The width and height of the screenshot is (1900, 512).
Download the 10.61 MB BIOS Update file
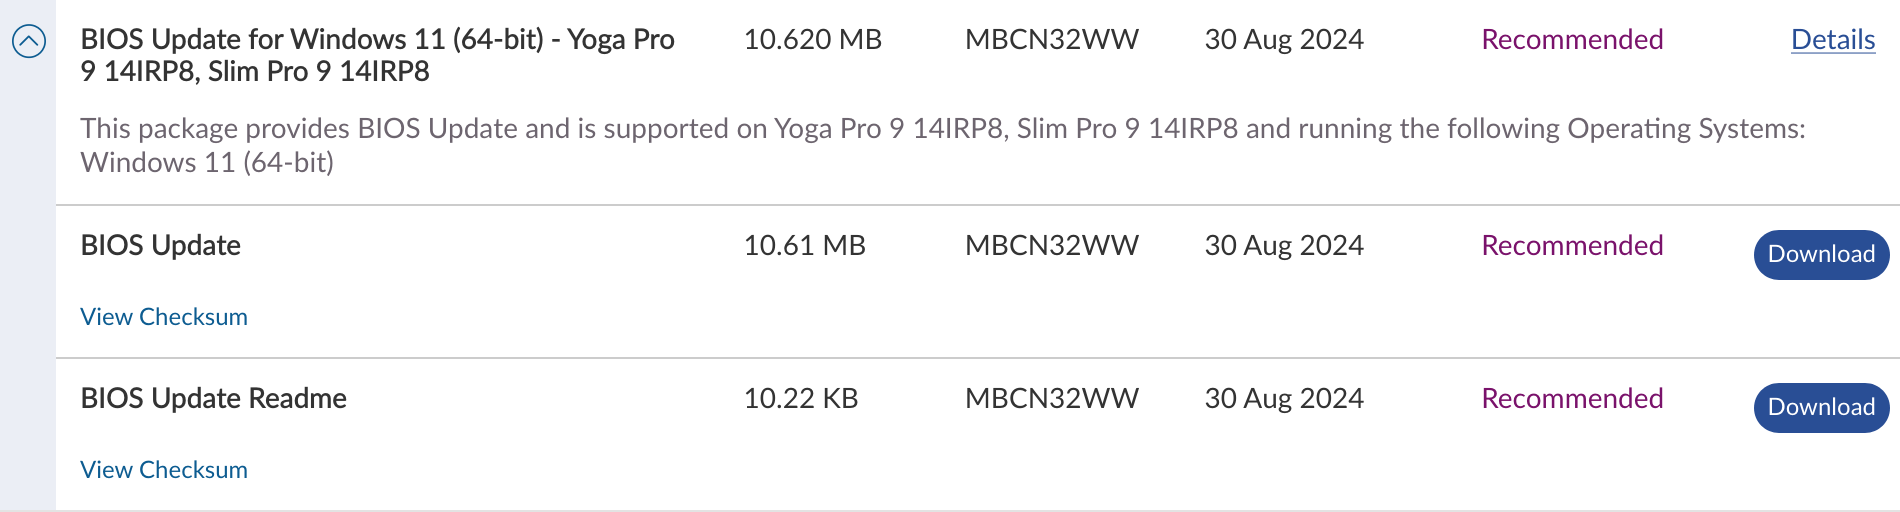click(x=1821, y=255)
